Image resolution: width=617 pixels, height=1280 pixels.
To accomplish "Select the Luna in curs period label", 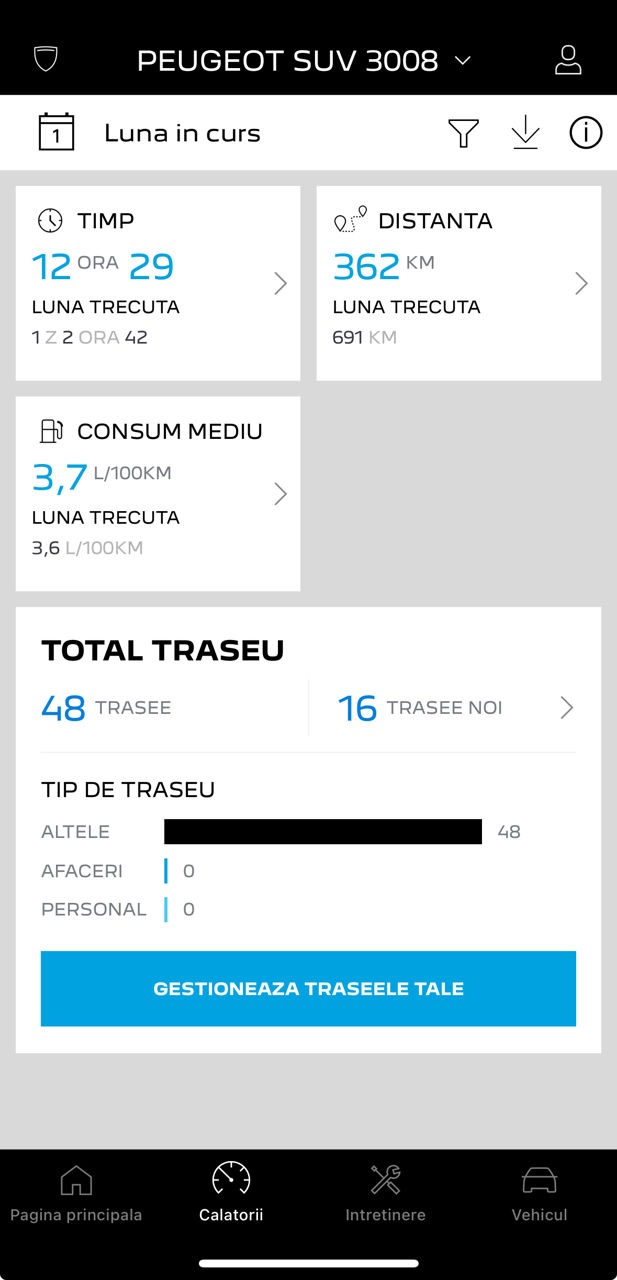I will 182,133.
